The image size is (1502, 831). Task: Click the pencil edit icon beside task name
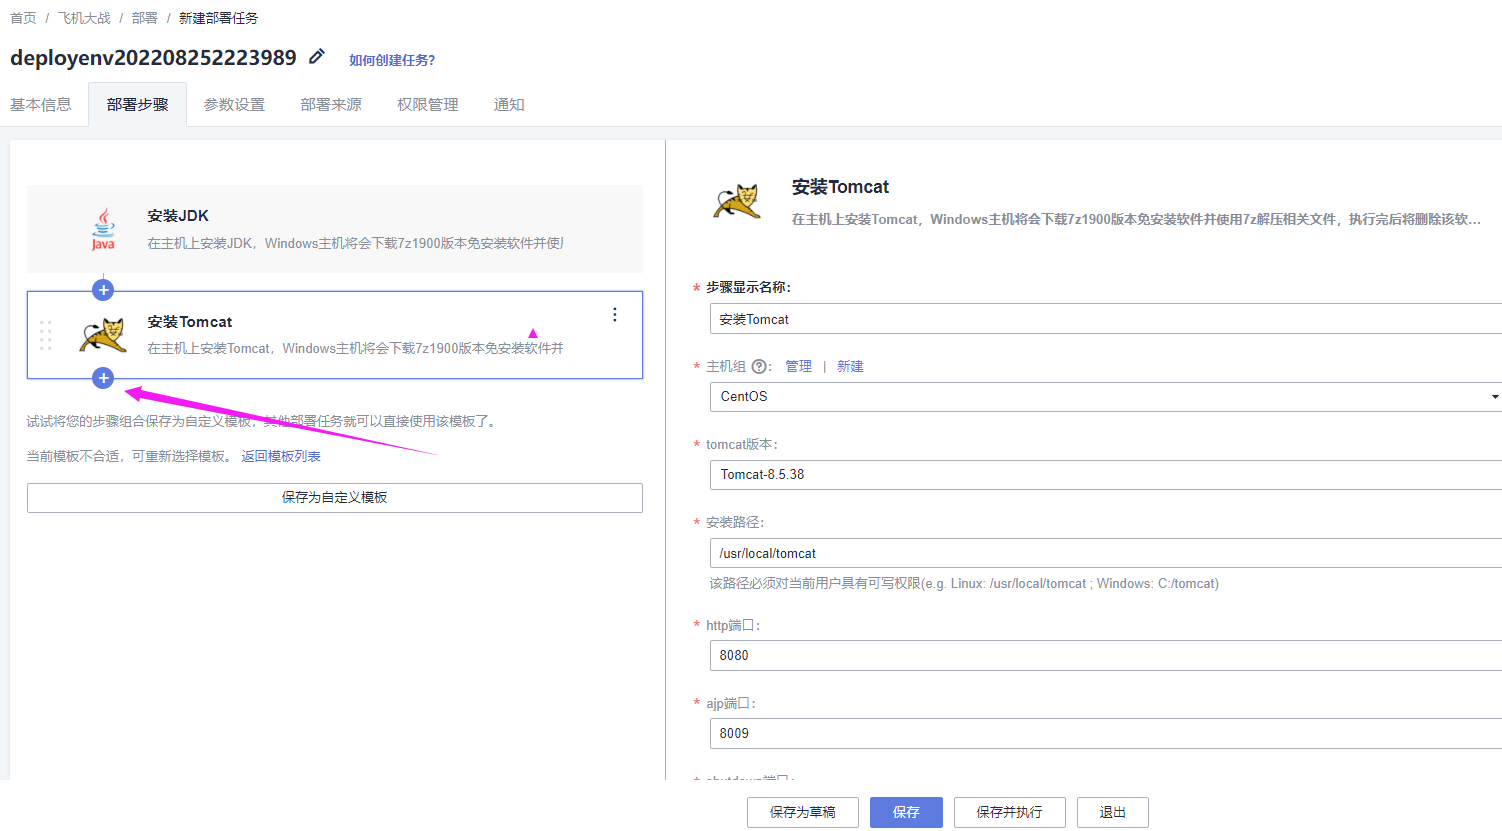tap(317, 57)
